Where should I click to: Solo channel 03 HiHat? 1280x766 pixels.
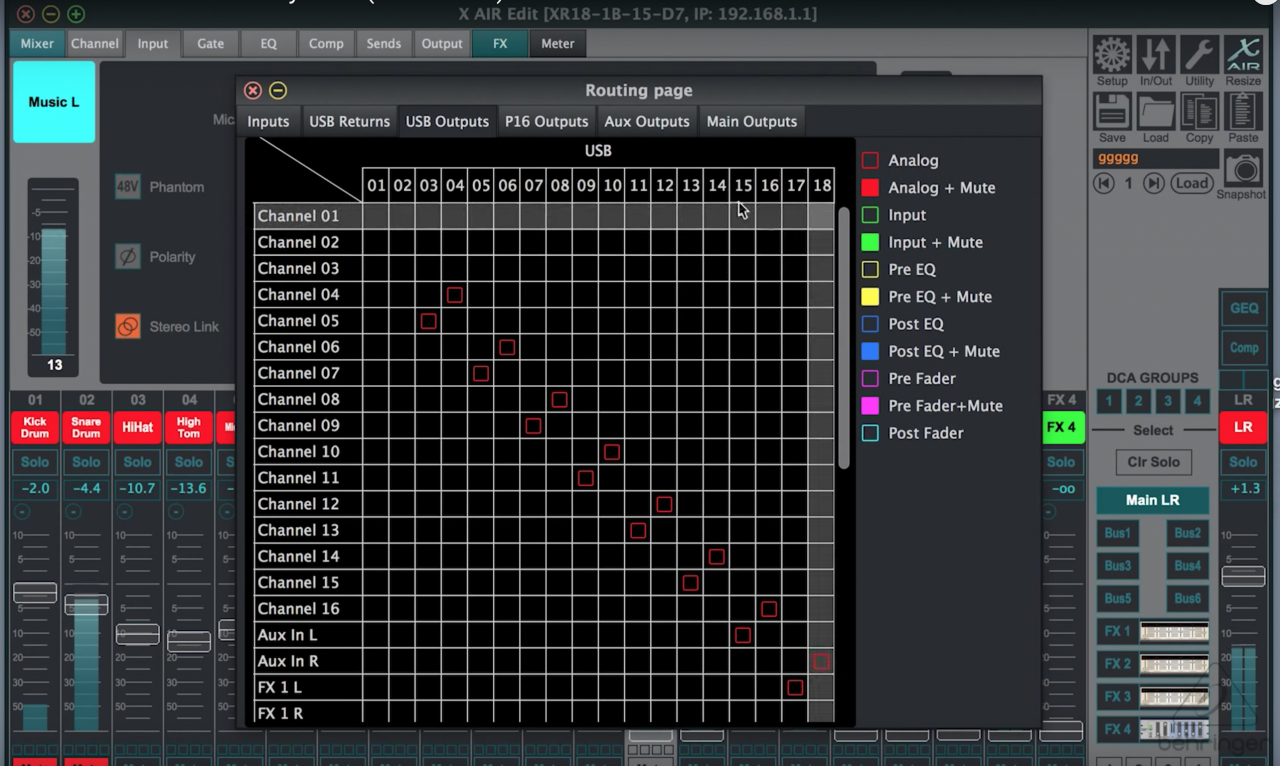click(137, 462)
